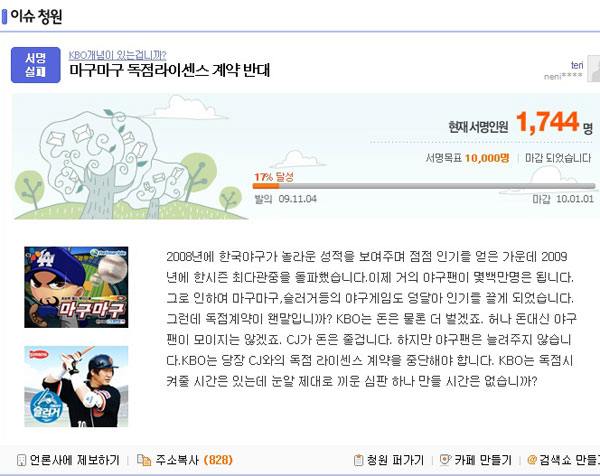This screenshot has width=600, height=476.
Task: Click the user profile avatar image
Action: 593,68
